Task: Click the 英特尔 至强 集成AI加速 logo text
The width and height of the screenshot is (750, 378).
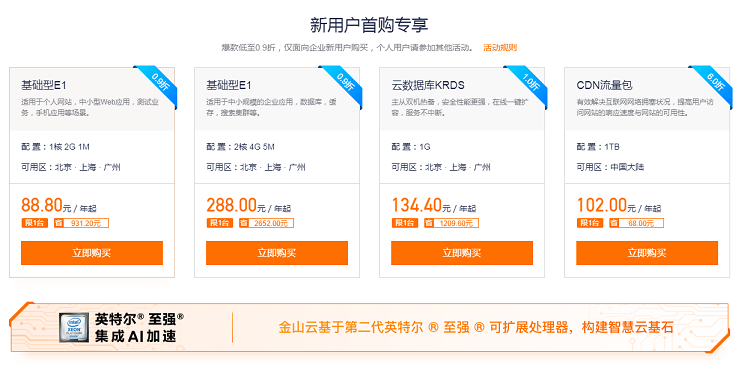Action: coord(139,328)
